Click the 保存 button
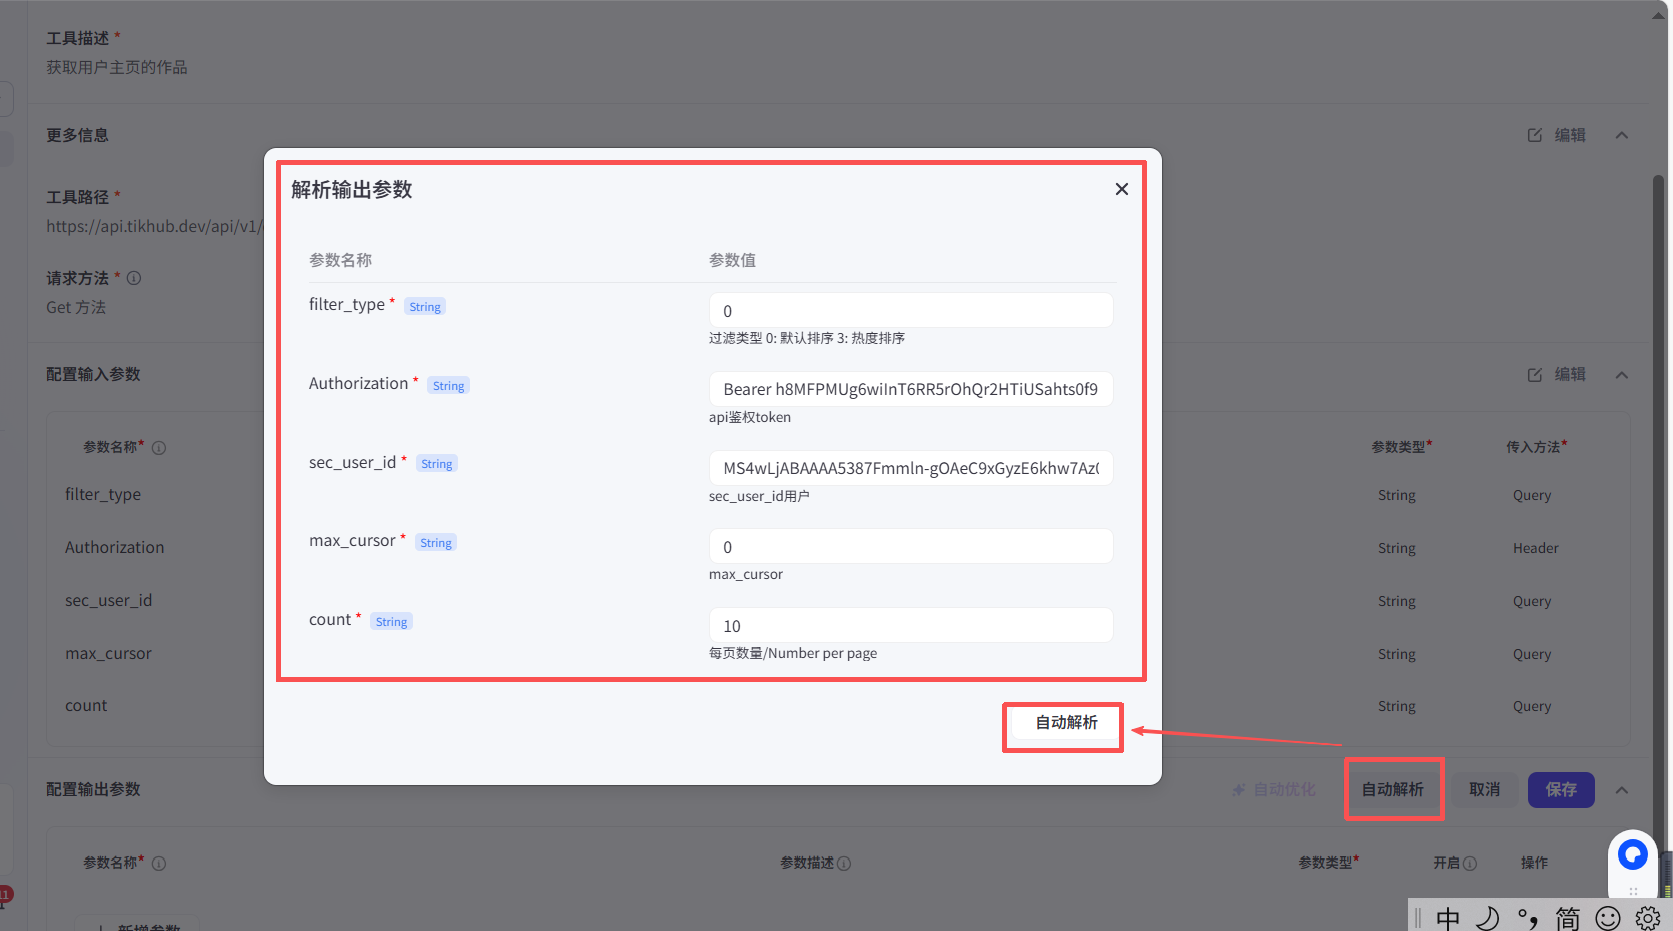Image resolution: width=1673 pixels, height=931 pixels. tap(1560, 790)
